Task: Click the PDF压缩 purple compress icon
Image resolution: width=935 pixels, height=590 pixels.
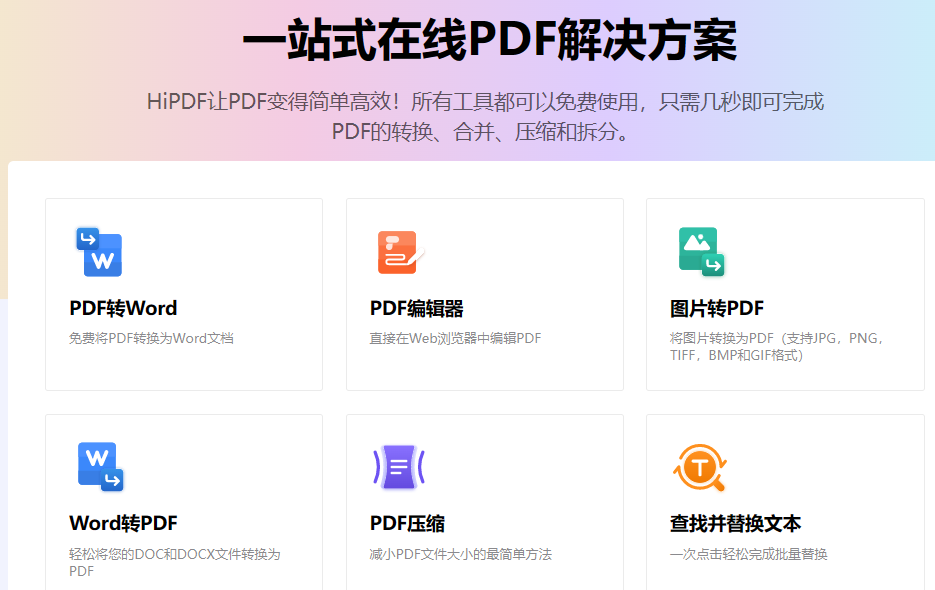Action: (x=397, y=466)
